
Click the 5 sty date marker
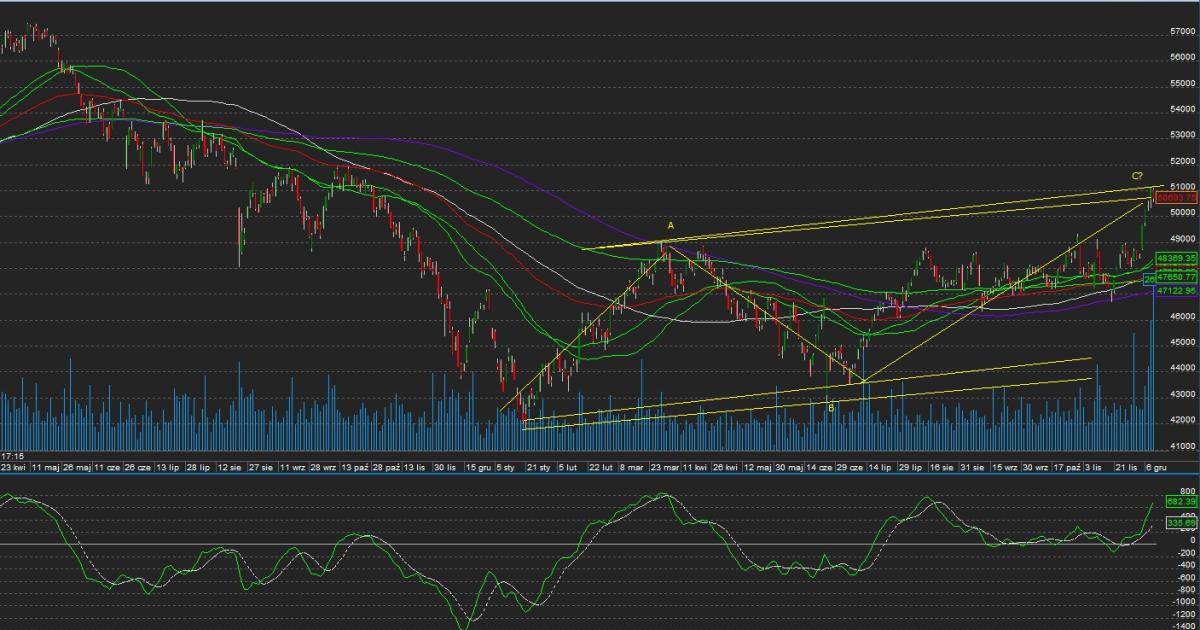coord(508,467)
